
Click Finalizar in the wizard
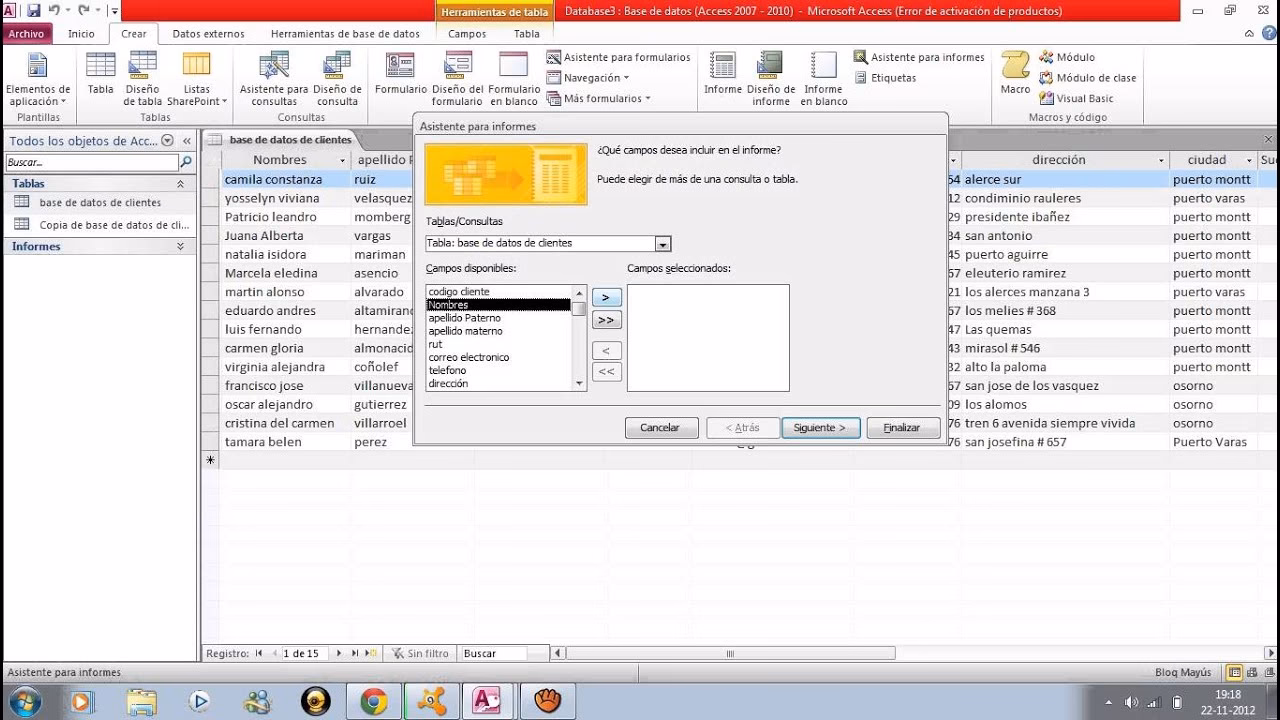pyautogui.click(x=902, y=428)
